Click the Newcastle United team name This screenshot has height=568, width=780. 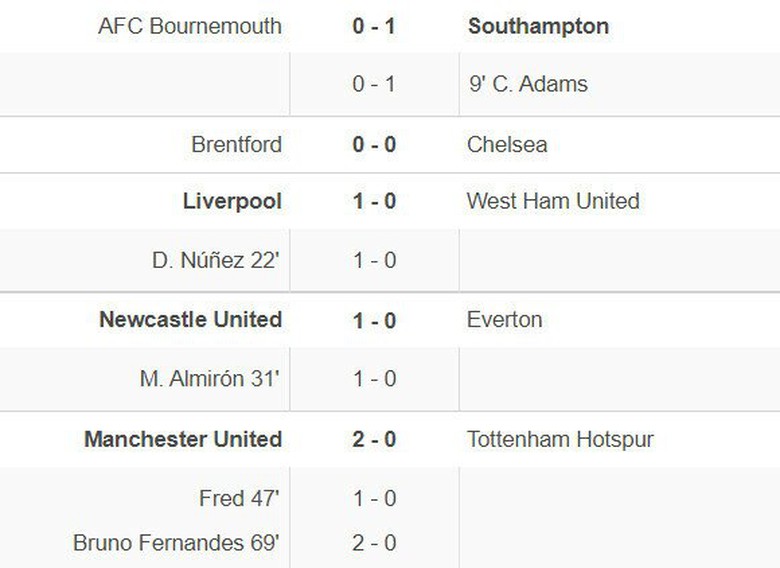[190, 320]
